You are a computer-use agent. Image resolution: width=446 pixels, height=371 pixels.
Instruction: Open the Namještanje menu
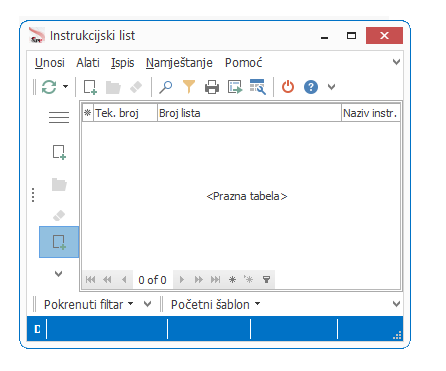(x=179, y=63)
